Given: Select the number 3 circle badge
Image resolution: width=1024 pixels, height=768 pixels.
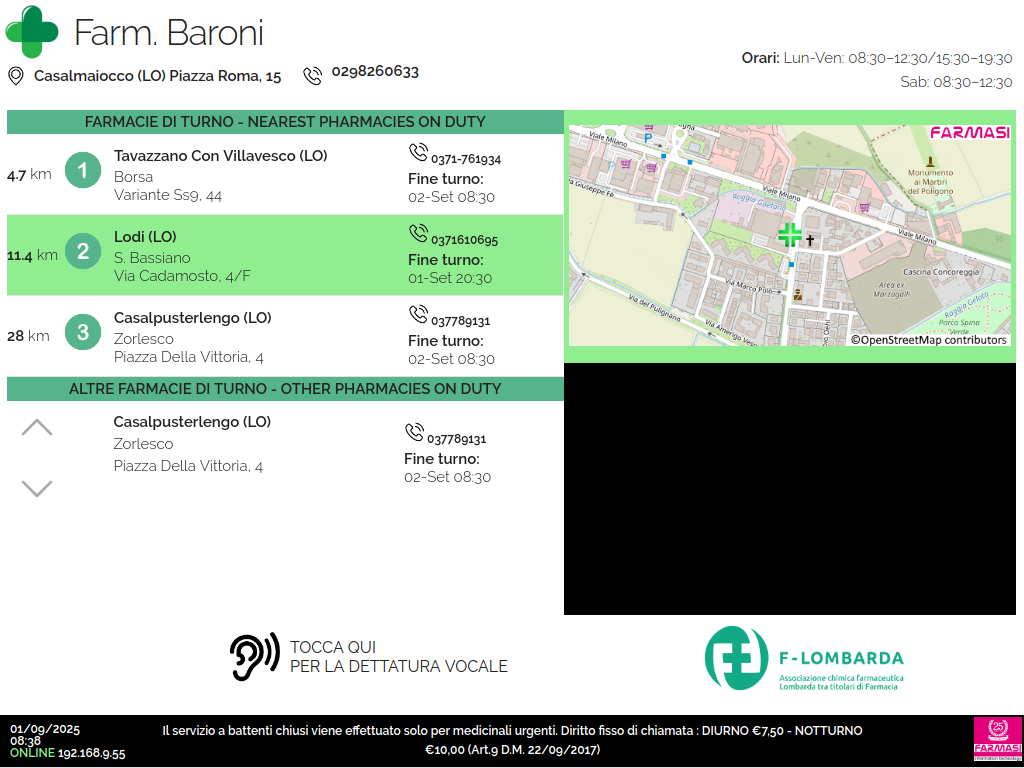Looking at the screenshot, I should (x=83, y=332).
